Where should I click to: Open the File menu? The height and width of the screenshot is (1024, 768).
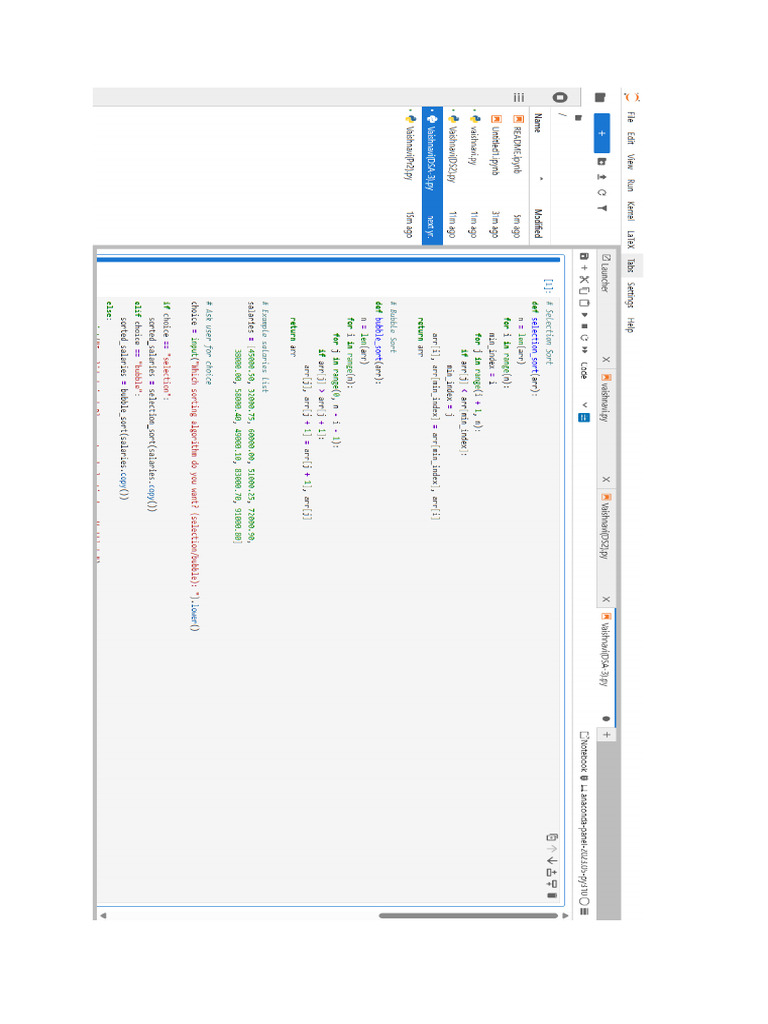631,117
